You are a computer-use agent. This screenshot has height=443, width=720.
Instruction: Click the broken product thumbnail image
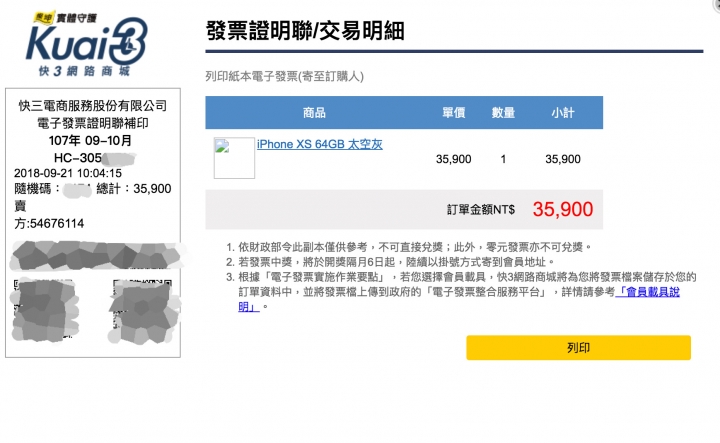coord(234,158)
